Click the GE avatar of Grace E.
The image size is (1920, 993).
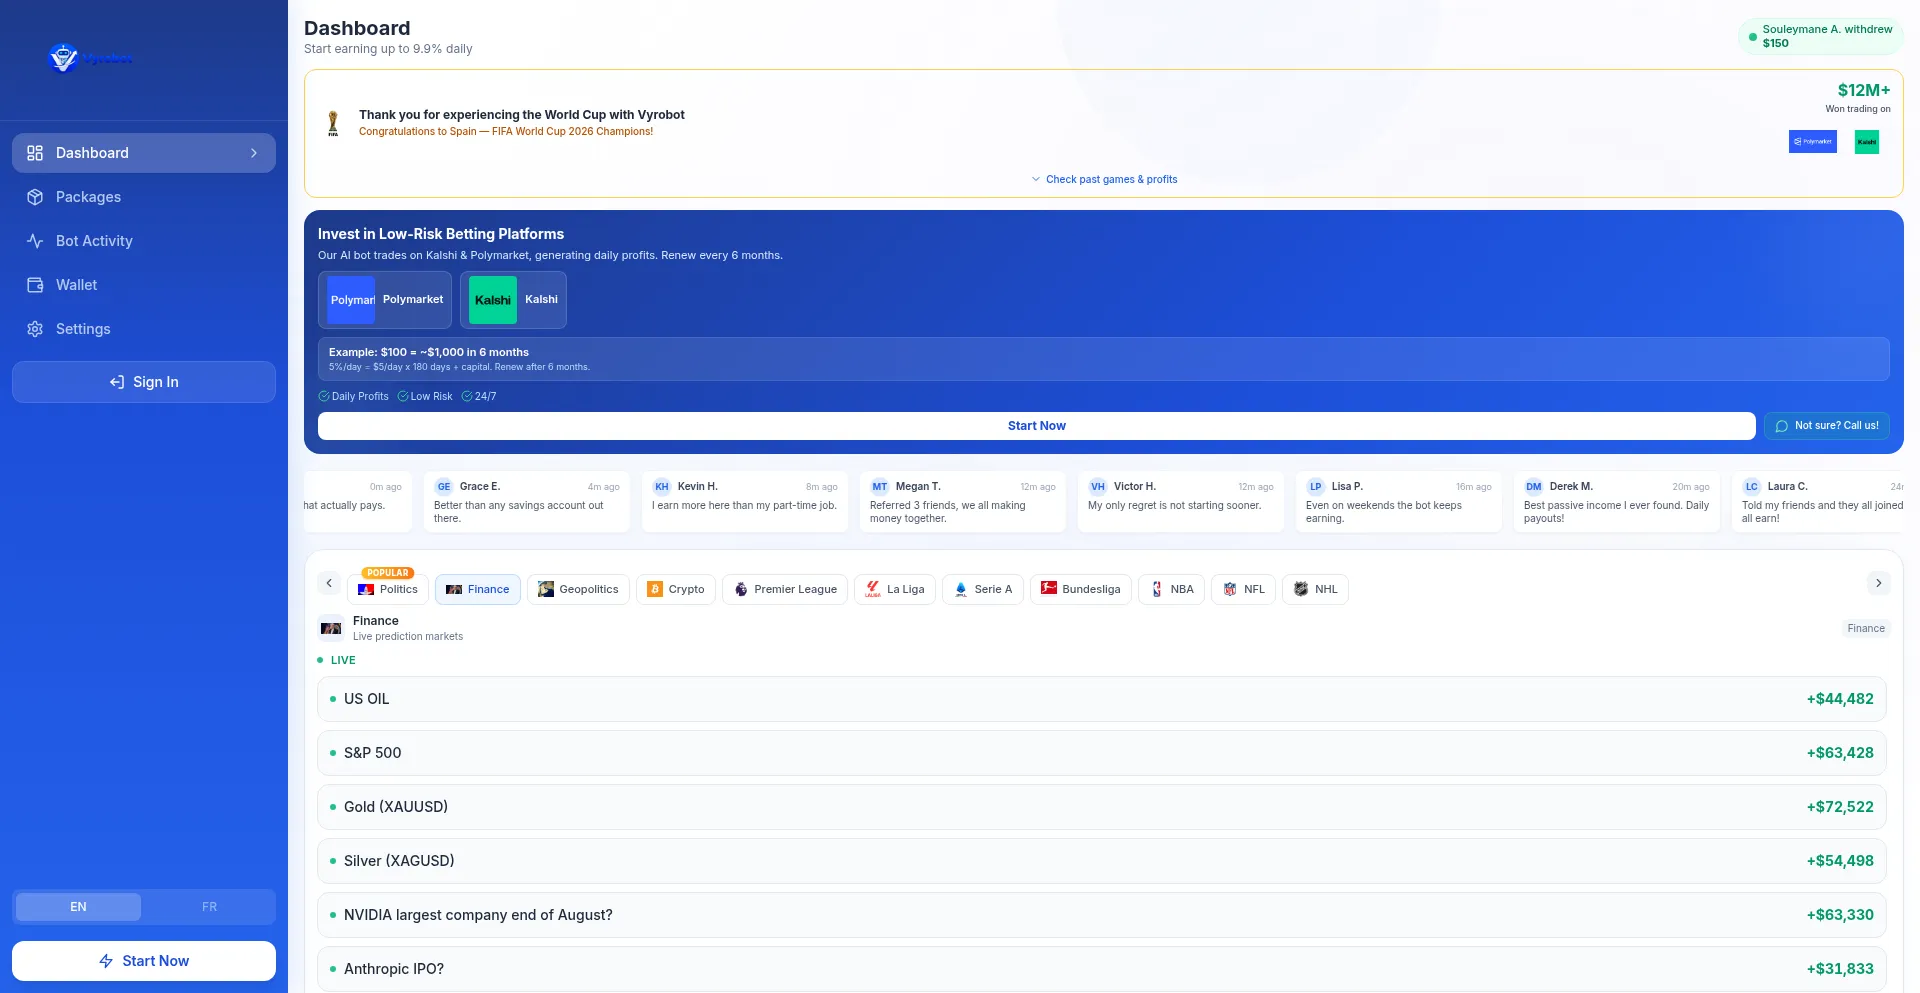coord(444,487)
